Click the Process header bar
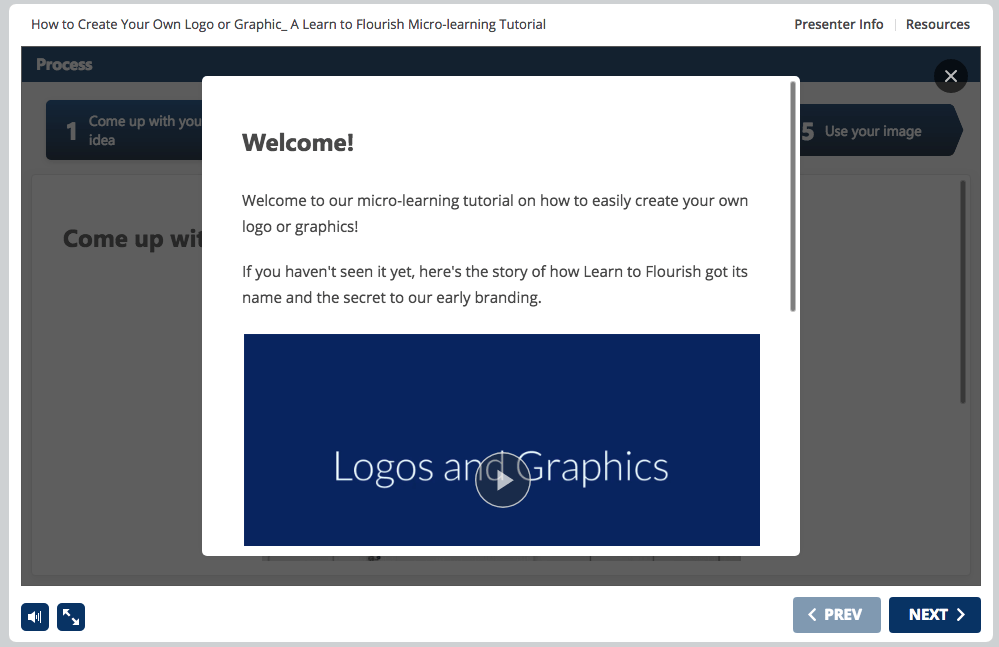The image size is (999, 647). [x=110, y=64]
